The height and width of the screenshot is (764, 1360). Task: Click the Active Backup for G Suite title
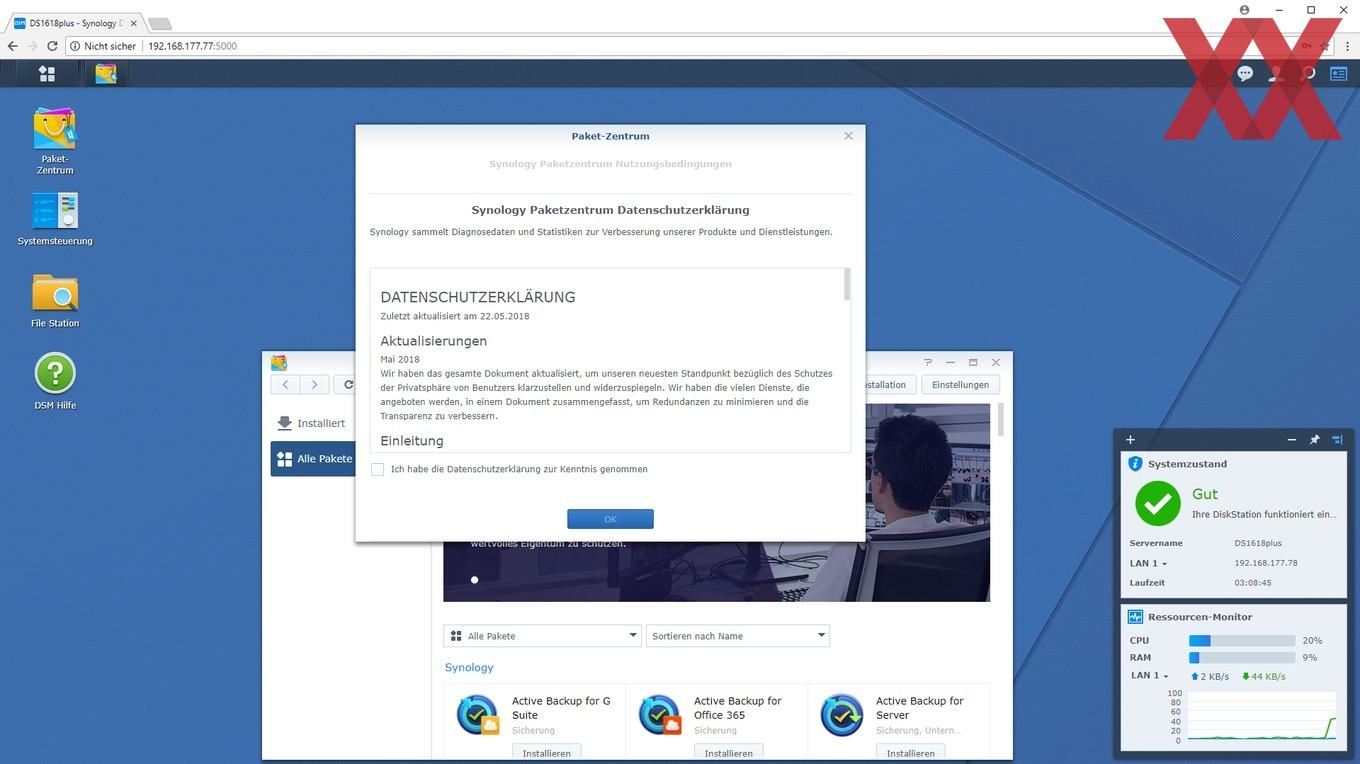pos(561,708)
